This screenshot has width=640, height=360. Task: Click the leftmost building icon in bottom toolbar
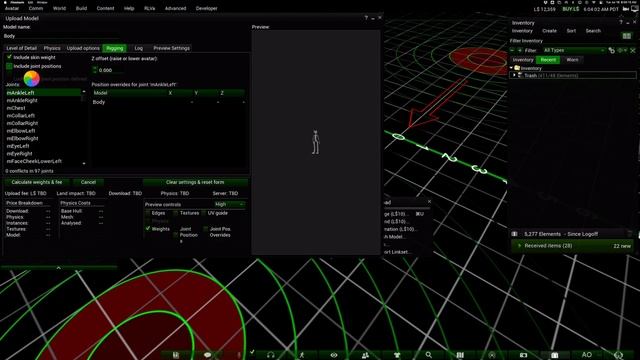tap(176, 355)
